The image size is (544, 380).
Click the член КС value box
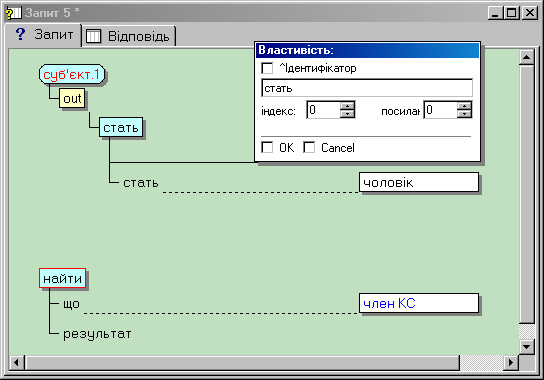pos(419,303)
